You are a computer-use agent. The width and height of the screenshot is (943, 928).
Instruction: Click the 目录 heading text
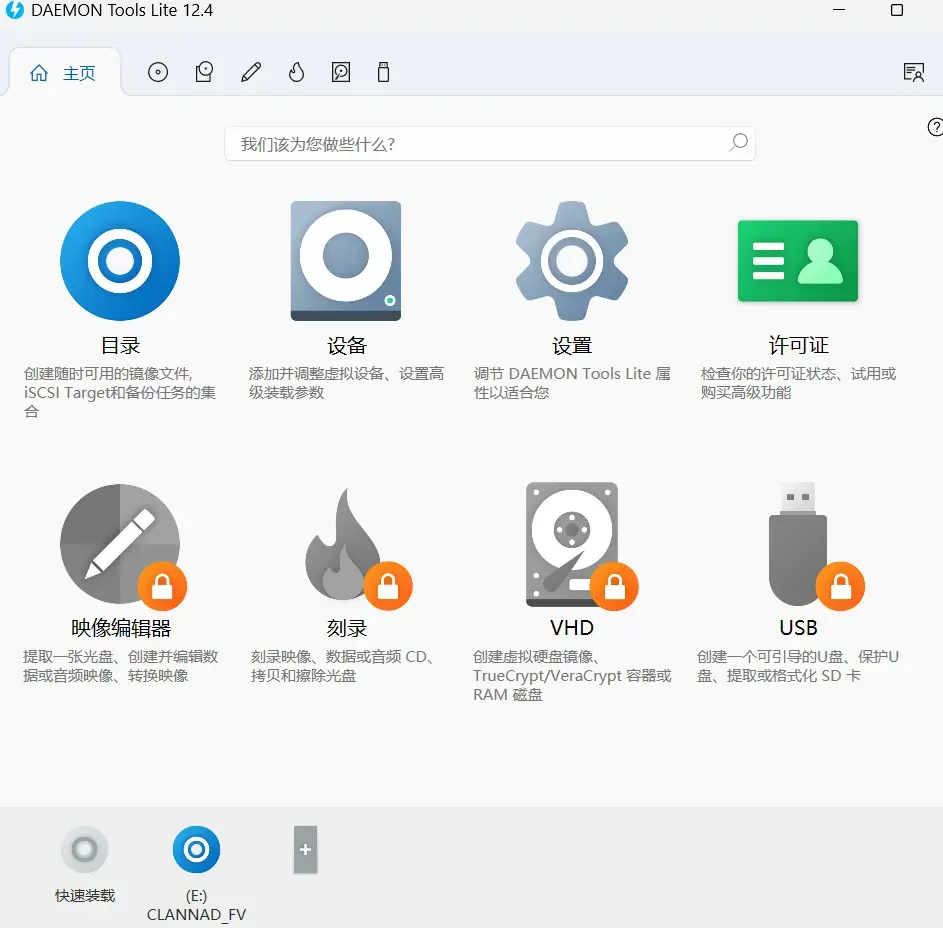120,346
